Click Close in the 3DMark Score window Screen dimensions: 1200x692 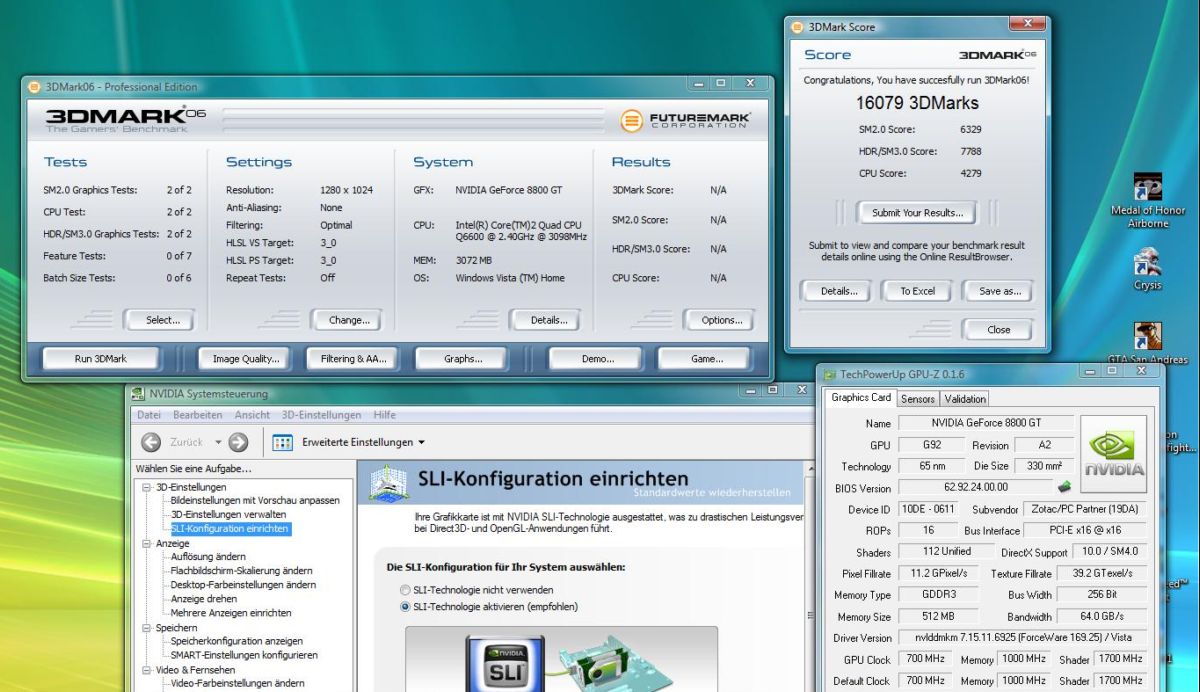999,329
